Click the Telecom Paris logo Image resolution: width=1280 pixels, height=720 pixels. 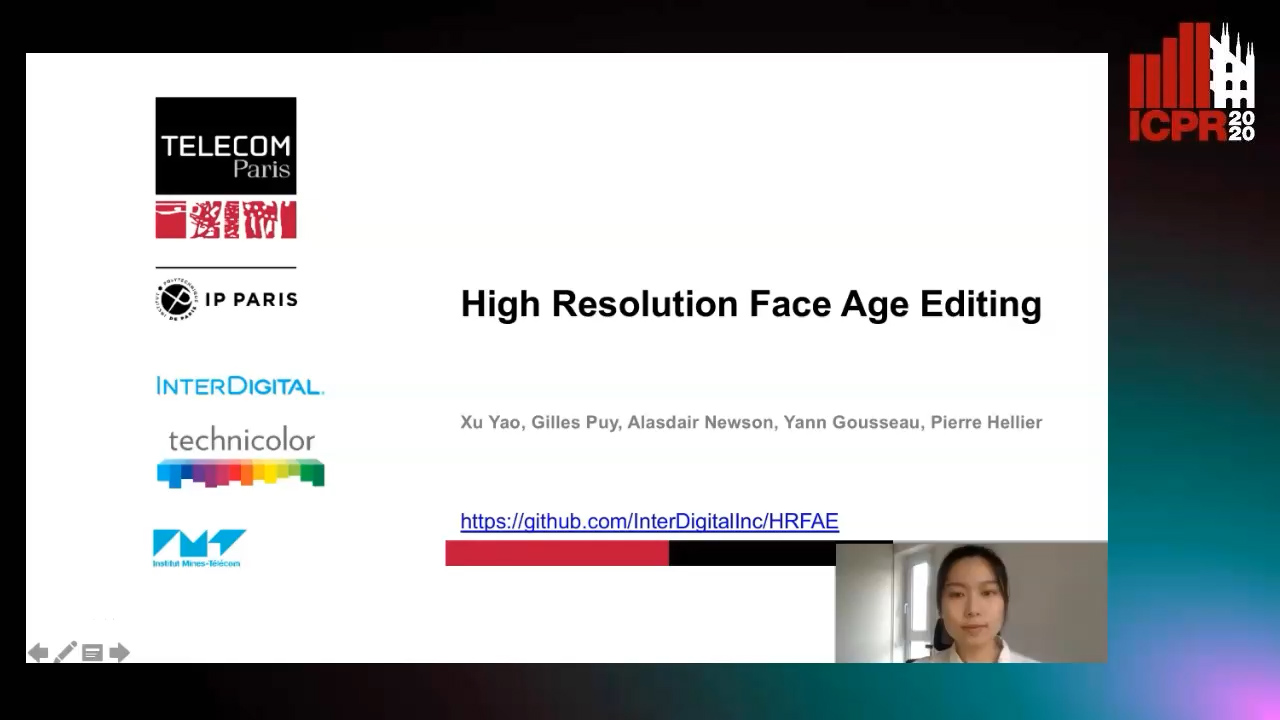pyautogui.click(x=225, y=167)
